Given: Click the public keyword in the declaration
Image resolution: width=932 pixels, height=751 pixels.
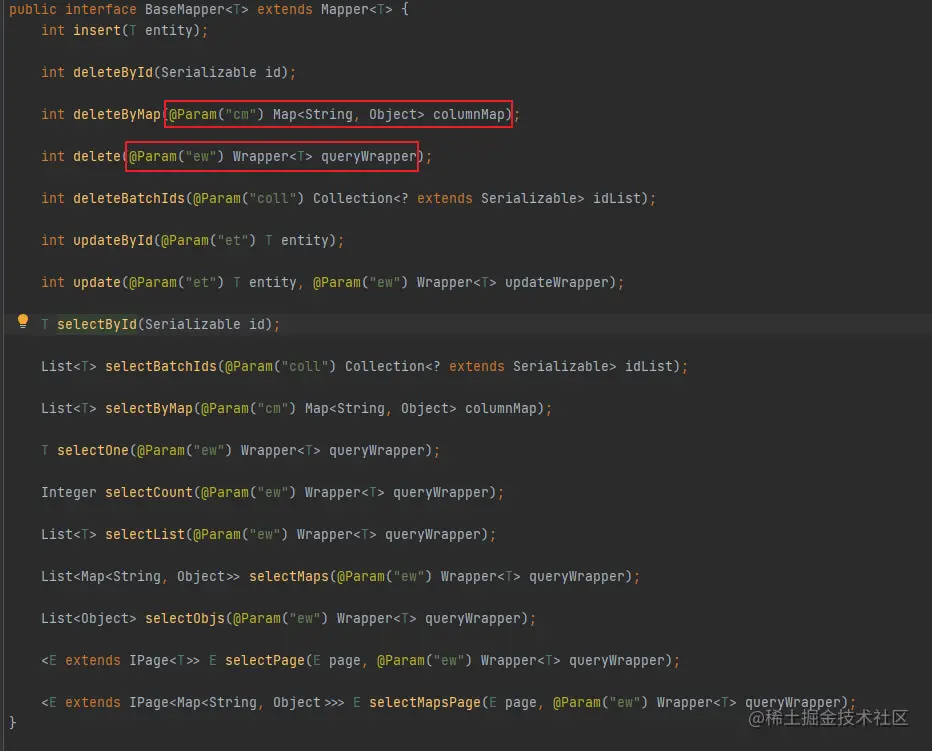Looking at the screenshot, I should point(33,10).
